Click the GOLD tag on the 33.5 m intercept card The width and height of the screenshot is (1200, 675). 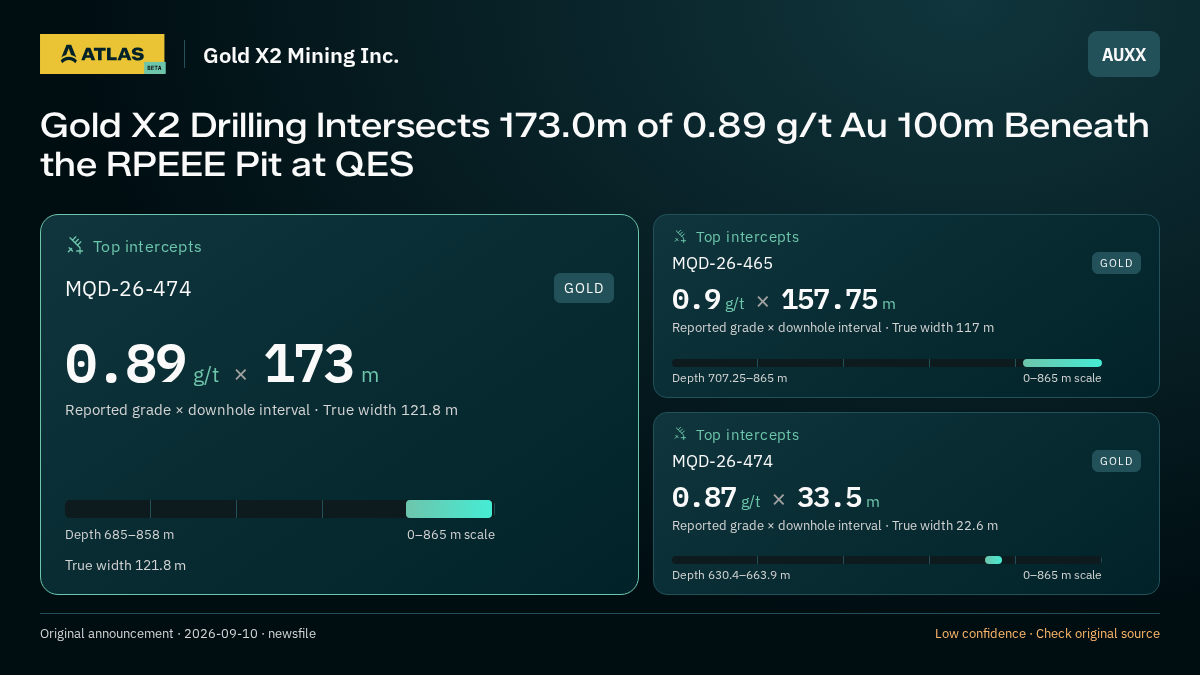coord(1116,461)
